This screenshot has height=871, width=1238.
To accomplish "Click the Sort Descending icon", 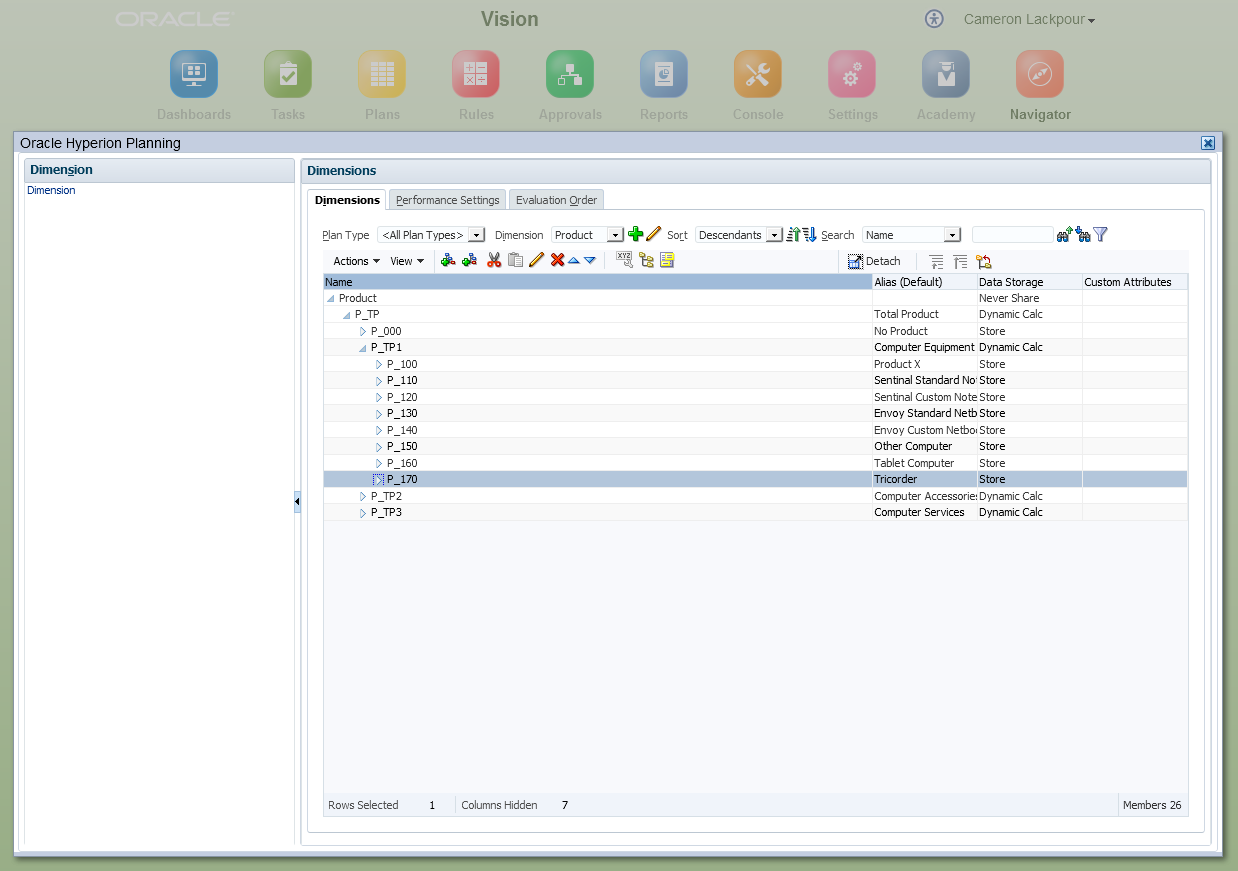I will tap(810, 234).
